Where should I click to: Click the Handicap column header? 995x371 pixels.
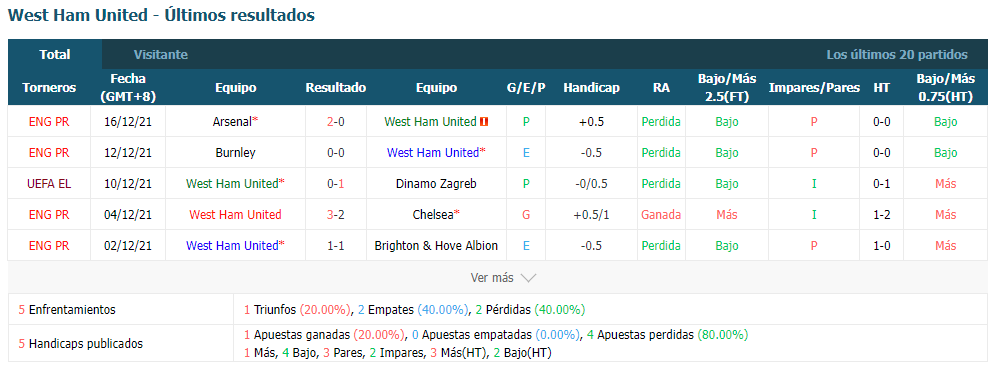[591, 88]
